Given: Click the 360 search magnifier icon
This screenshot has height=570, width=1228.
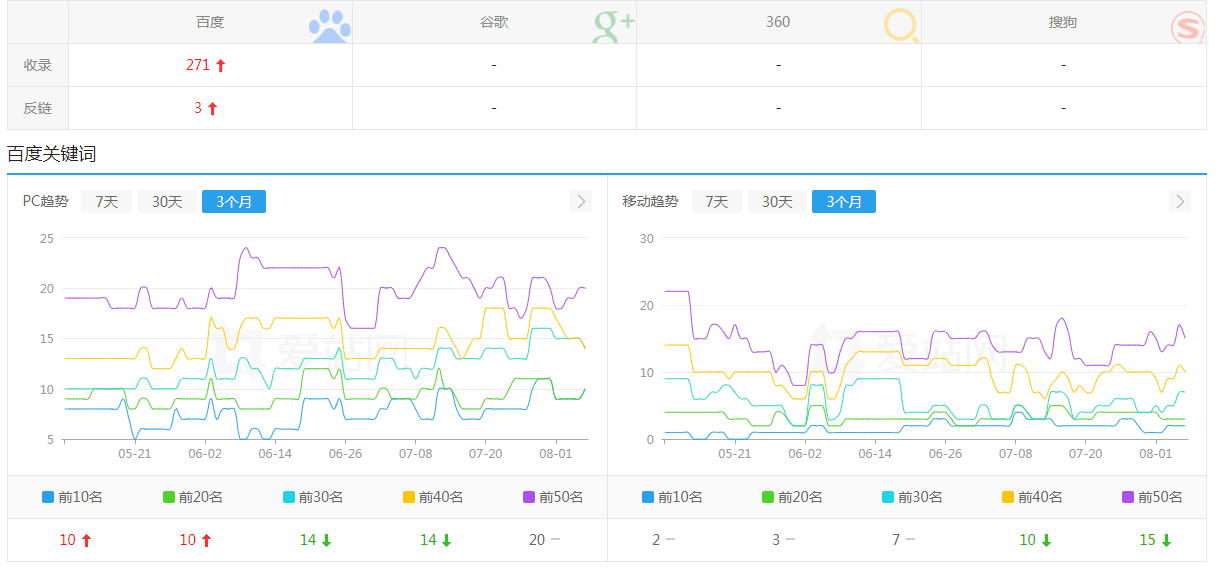Looking at the screenshot, I should pos(900,26).
